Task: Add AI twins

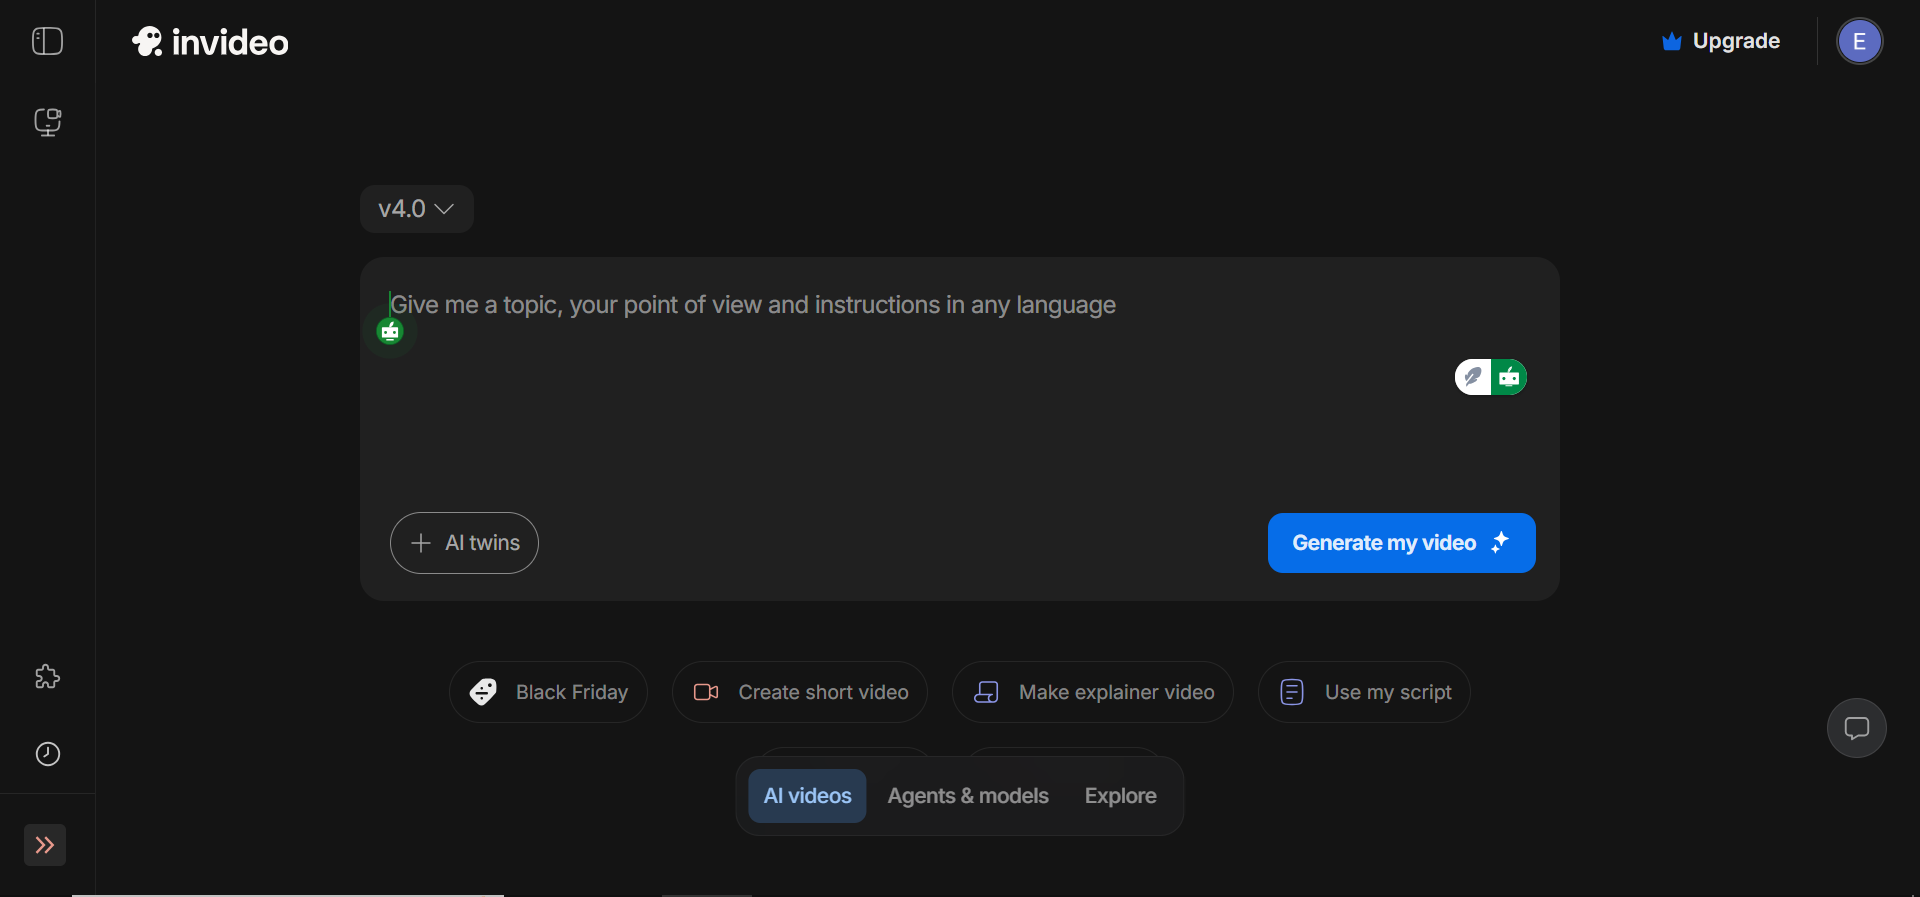Action: coord(464,543)
